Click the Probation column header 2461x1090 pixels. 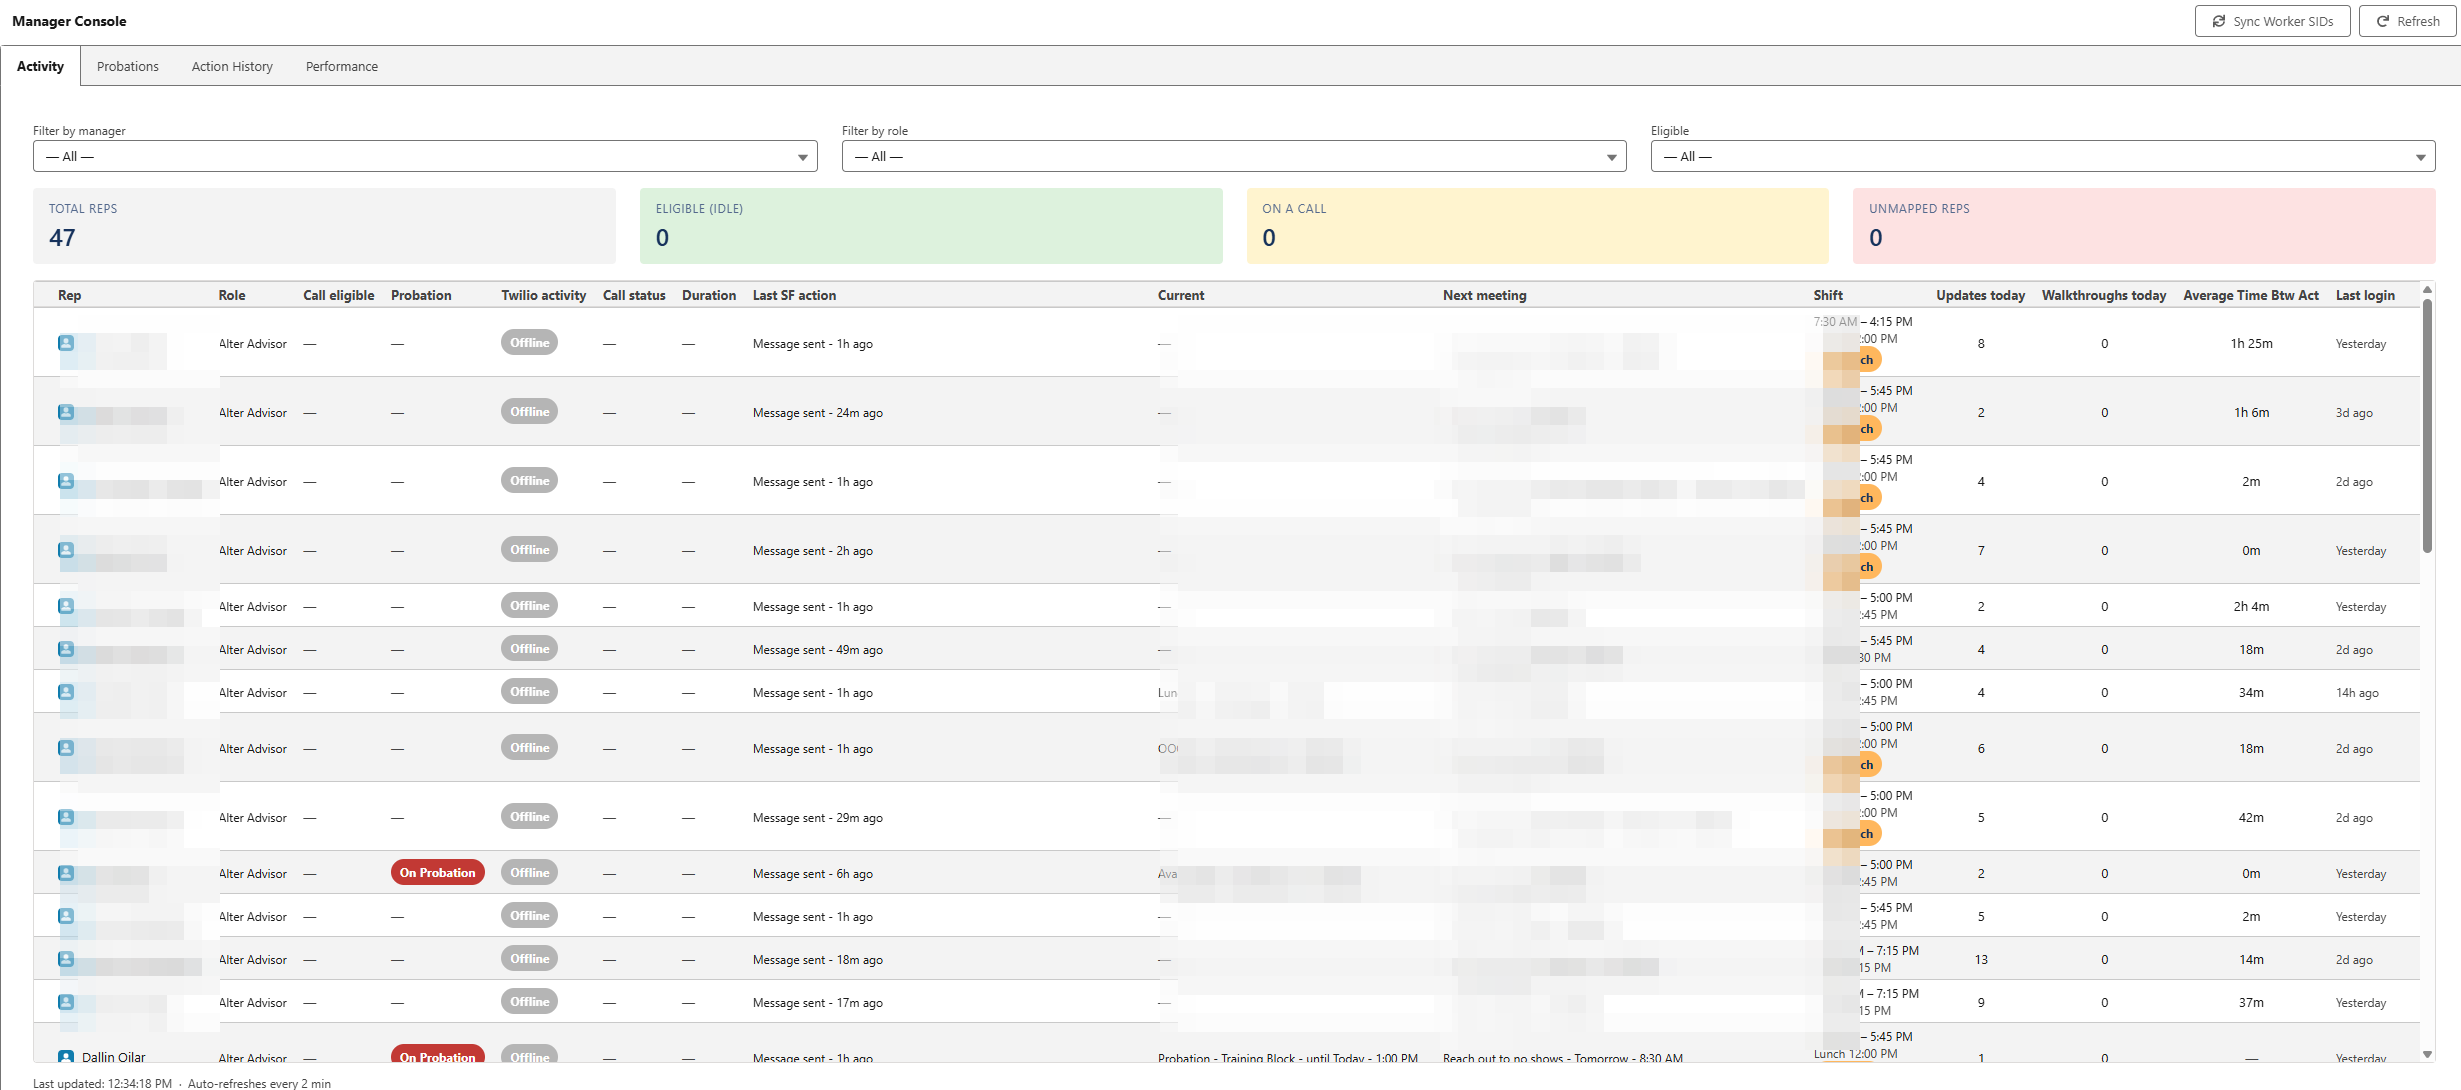point(421,295)
